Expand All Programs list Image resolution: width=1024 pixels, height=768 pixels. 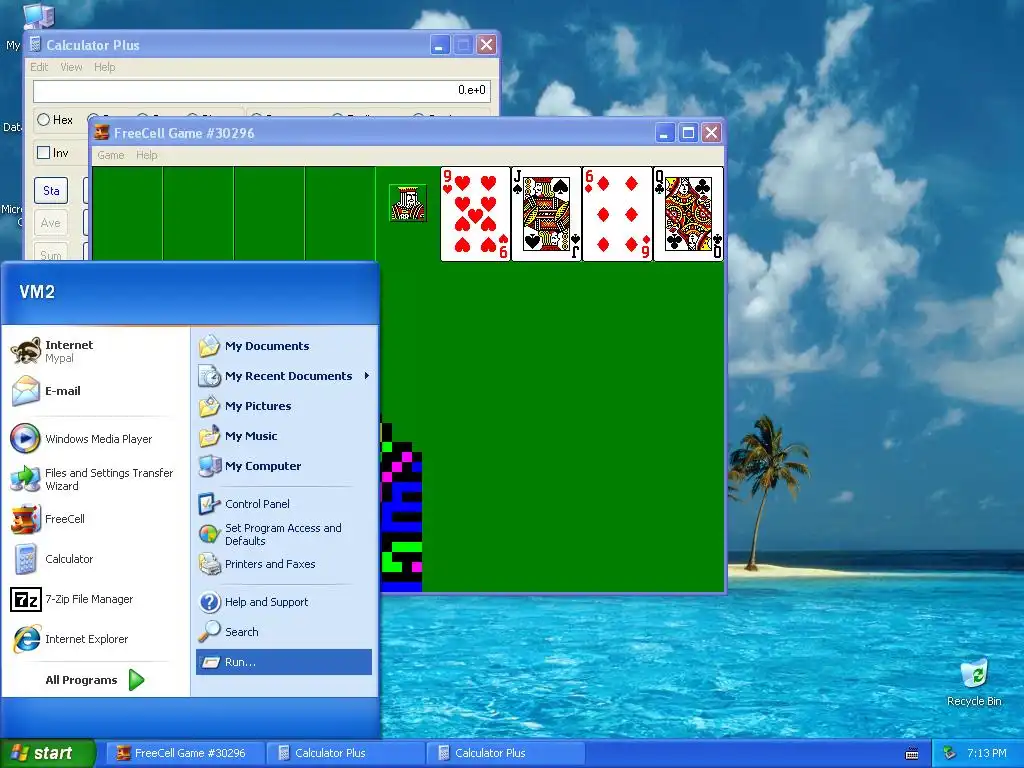coord(95,680)
